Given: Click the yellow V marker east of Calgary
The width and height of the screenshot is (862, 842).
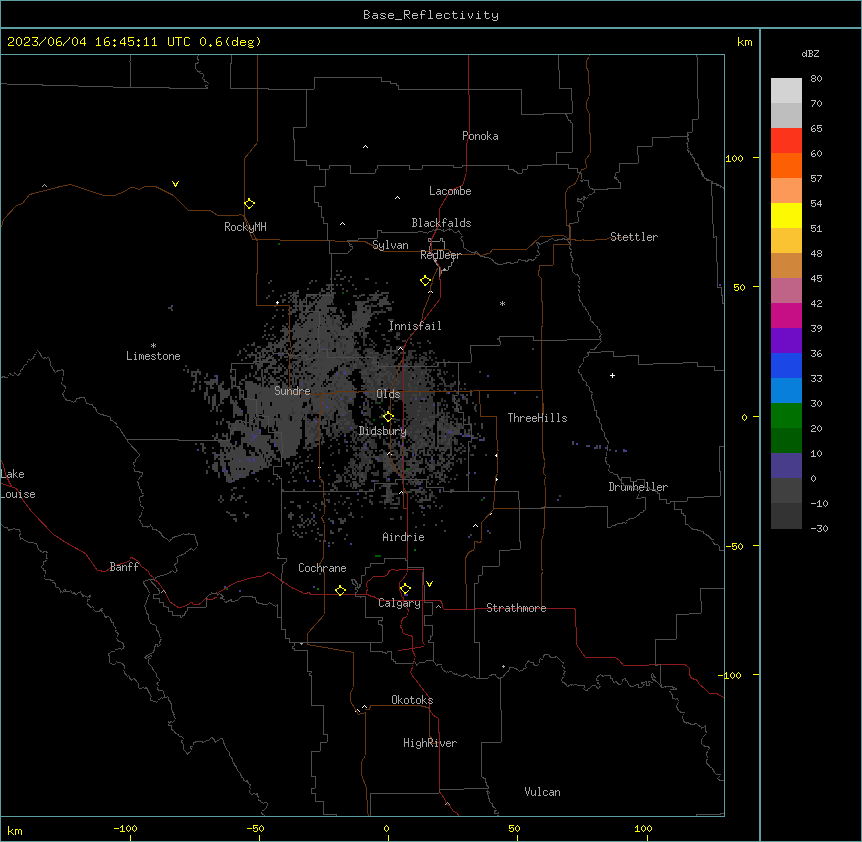Looking at the screenshot, I should tap(429, 584).
